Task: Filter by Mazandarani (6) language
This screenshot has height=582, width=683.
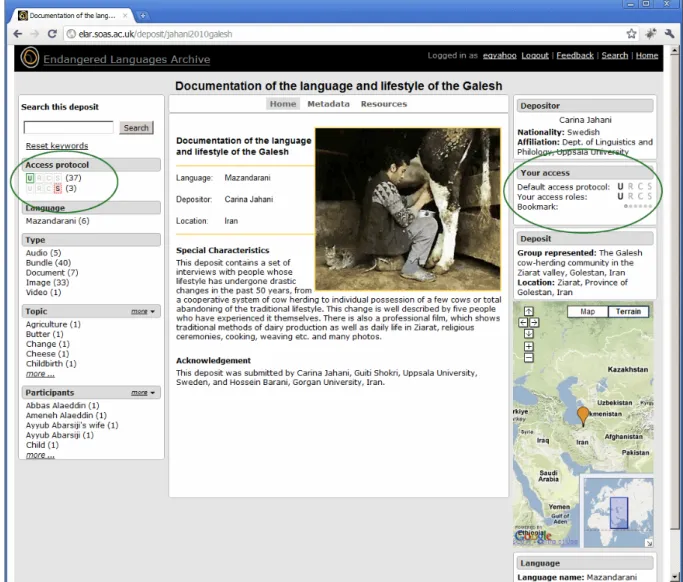Action: click(x=57, y=221)
